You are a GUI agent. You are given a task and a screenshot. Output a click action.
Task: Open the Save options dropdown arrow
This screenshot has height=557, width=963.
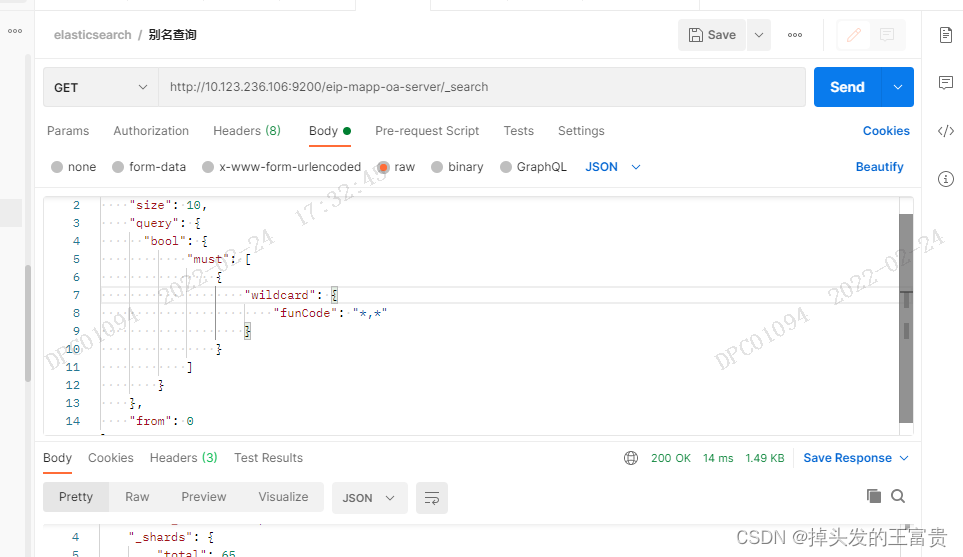coord(759,35)
